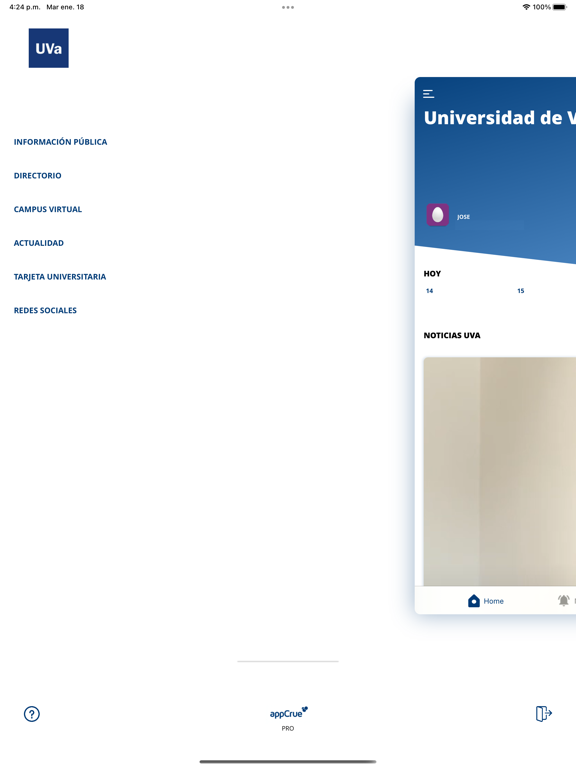The image size is (576, 768).
Task: Open Tarjeta Universitaria
Action: click(60, 277)
